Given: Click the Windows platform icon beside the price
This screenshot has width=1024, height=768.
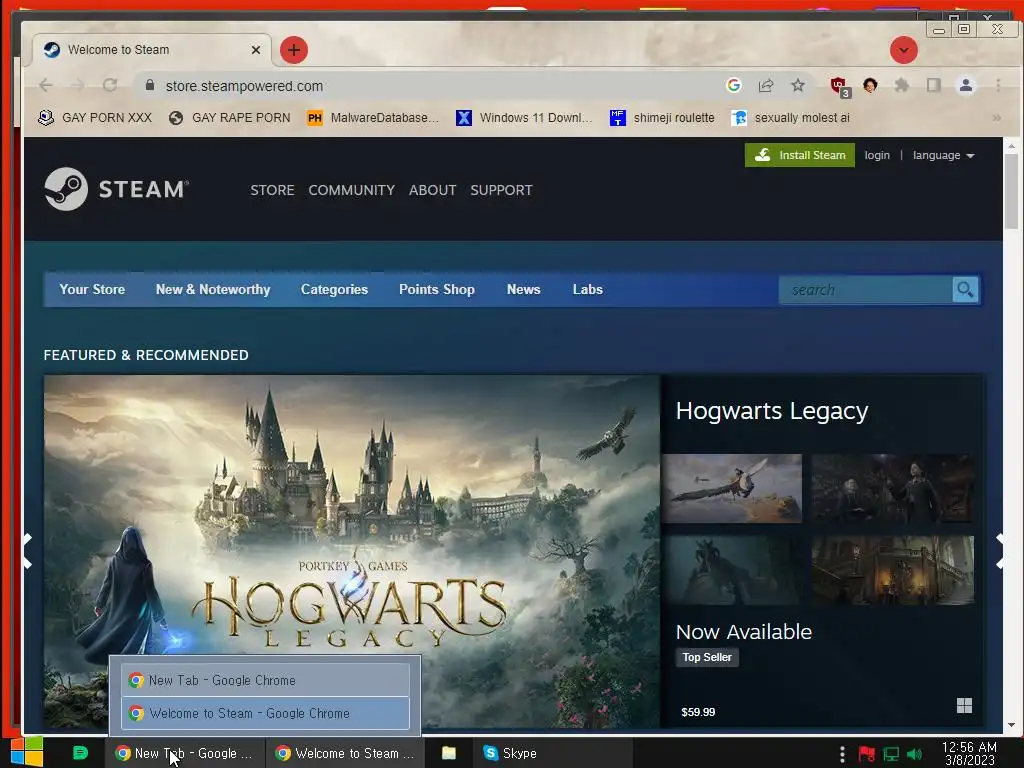Looking at the screenshot, I should pyautogui.click(x=964, y=705).
